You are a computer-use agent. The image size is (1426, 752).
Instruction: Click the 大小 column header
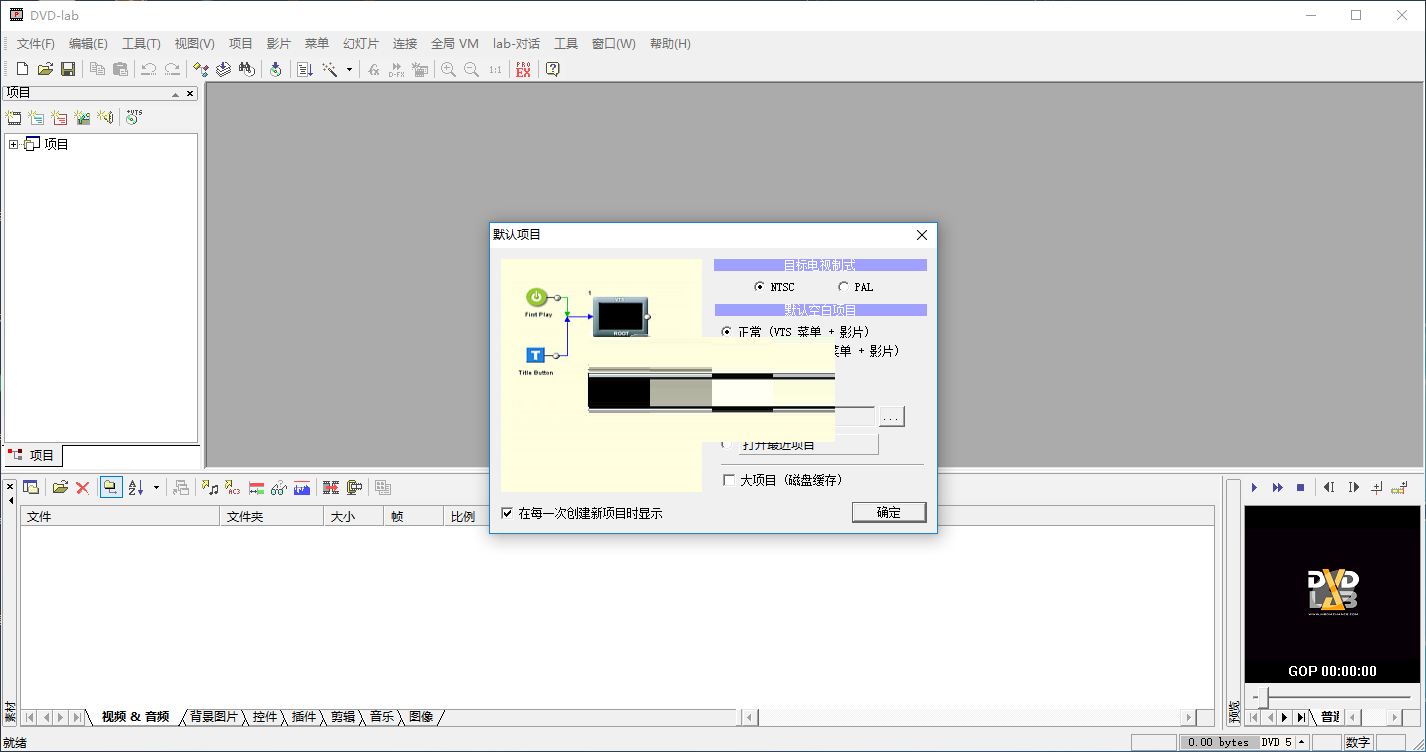pyautogui.click(x=354, y=516)
